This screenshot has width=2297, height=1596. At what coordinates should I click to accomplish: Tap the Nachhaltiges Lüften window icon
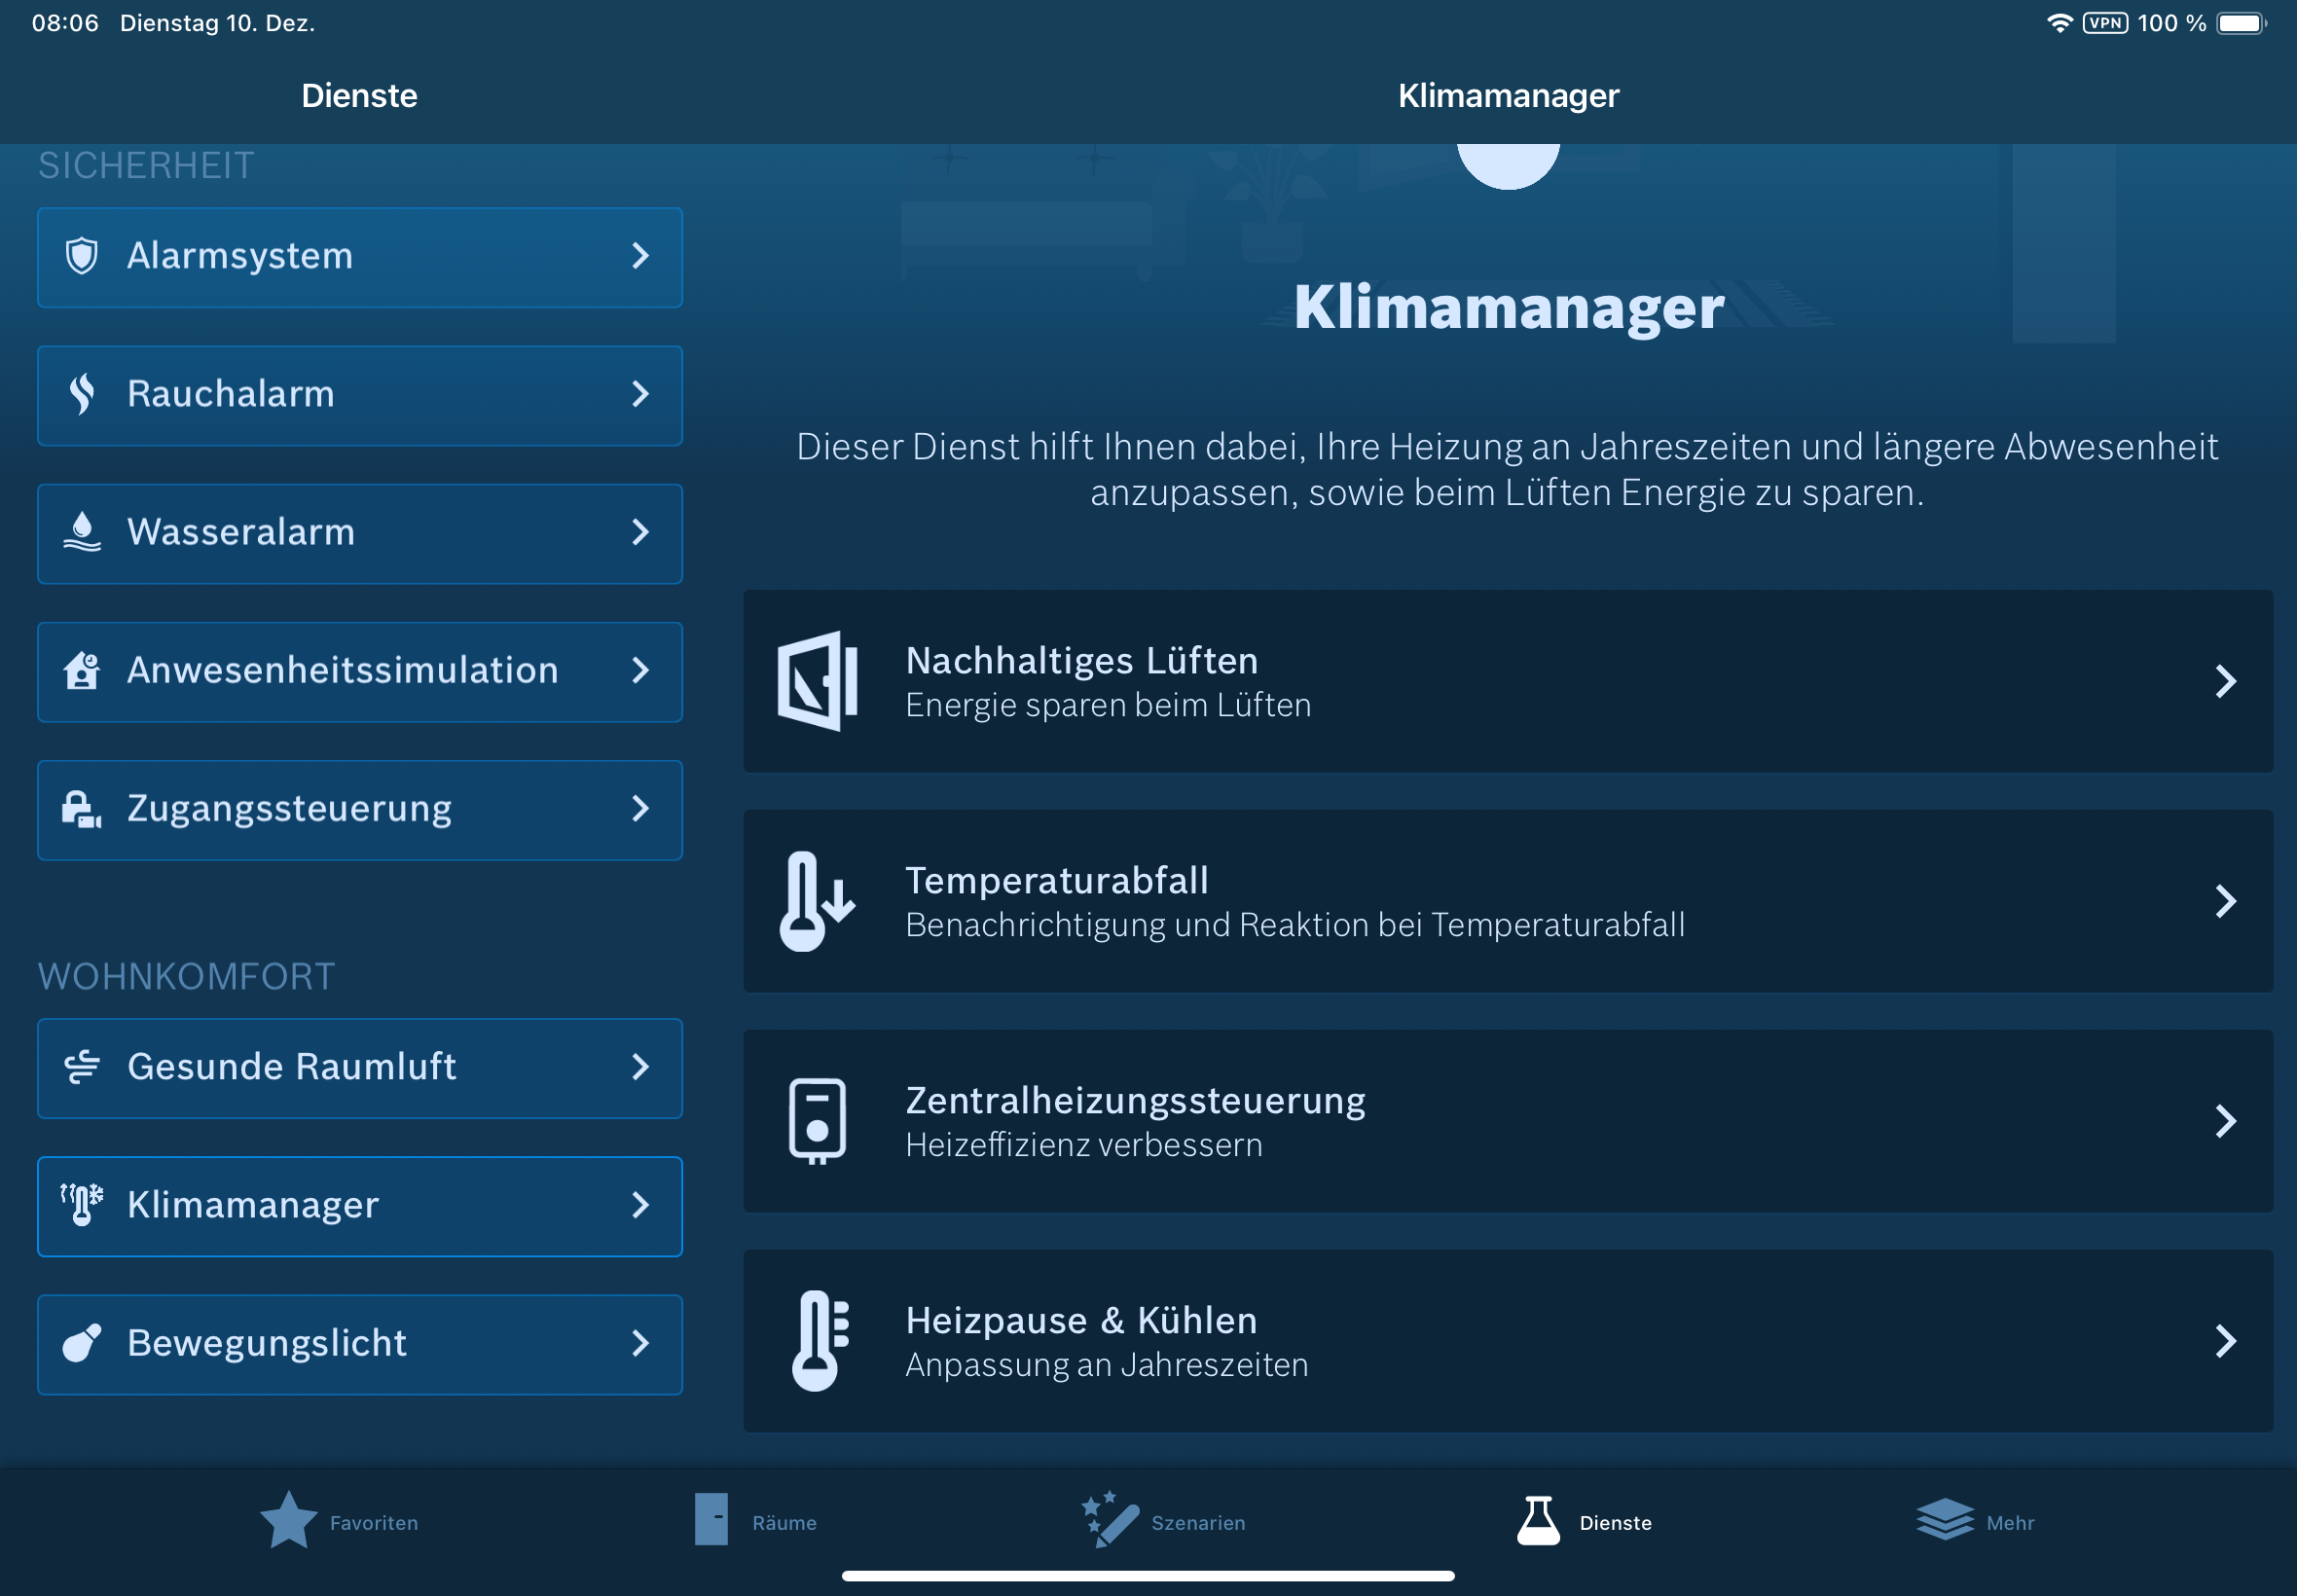817,681
